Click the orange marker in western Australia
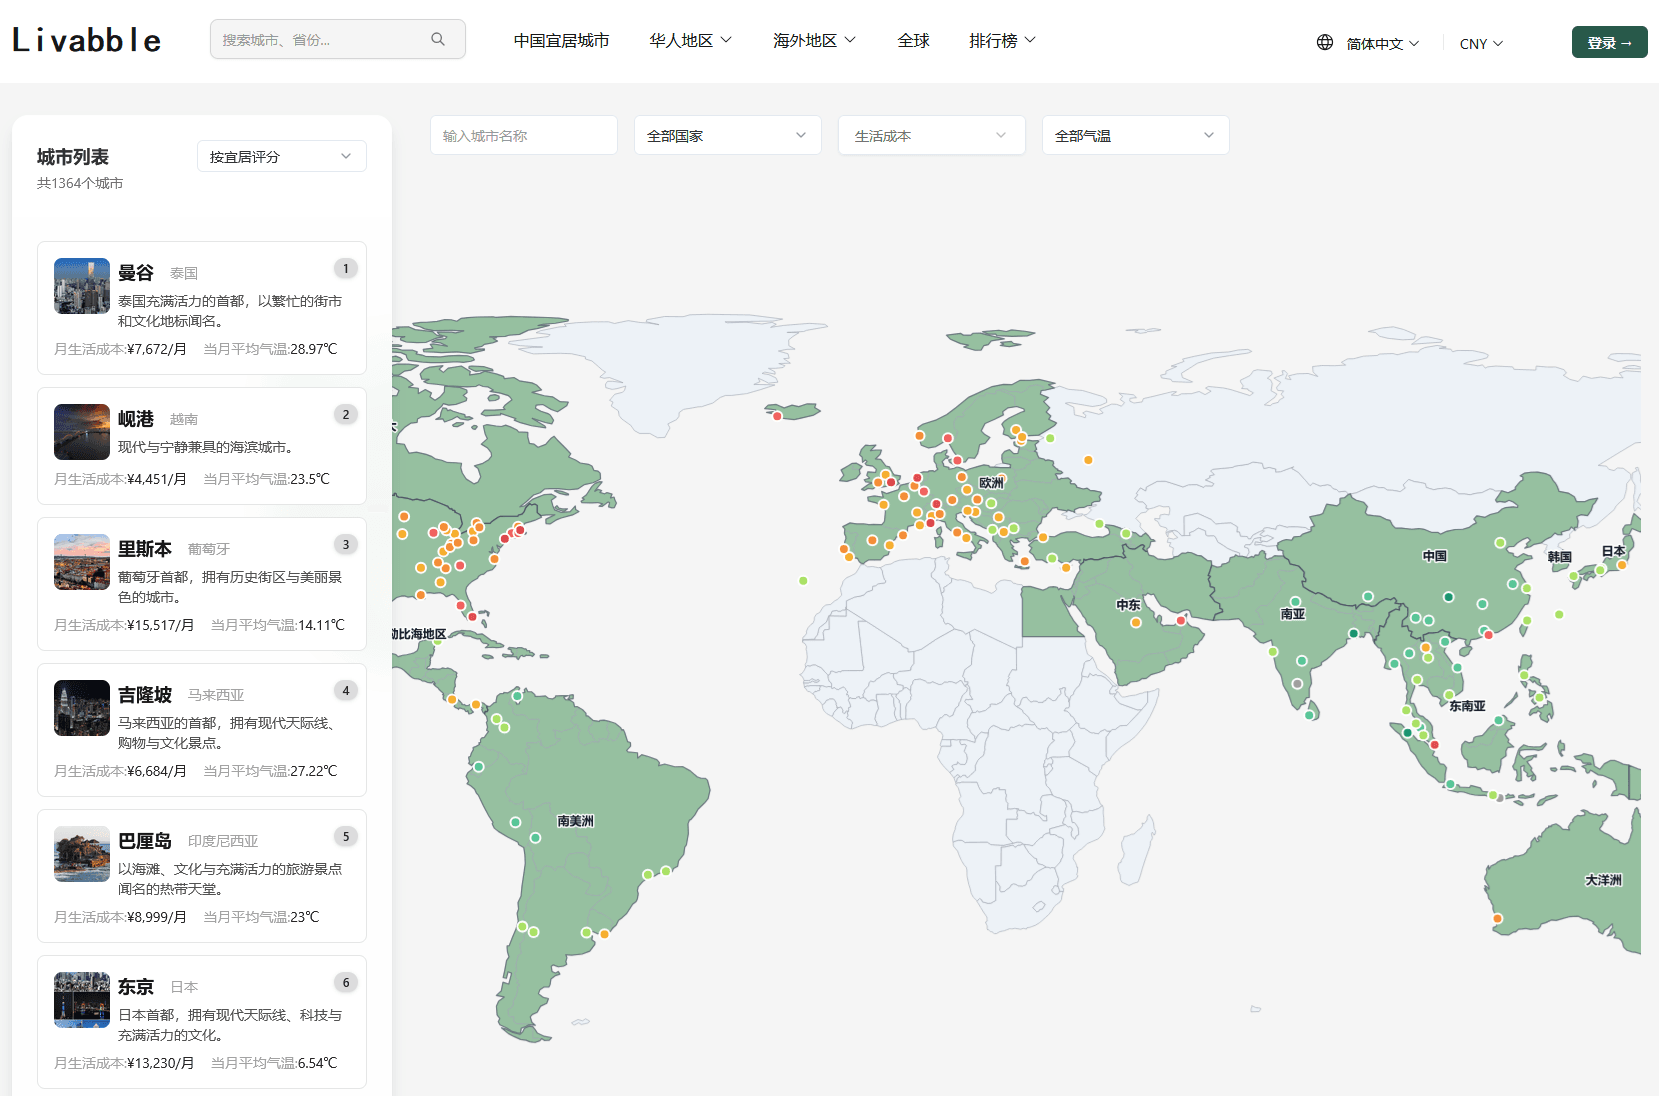Screen dimensions: 1659x1096 (x=1497, y=918)
